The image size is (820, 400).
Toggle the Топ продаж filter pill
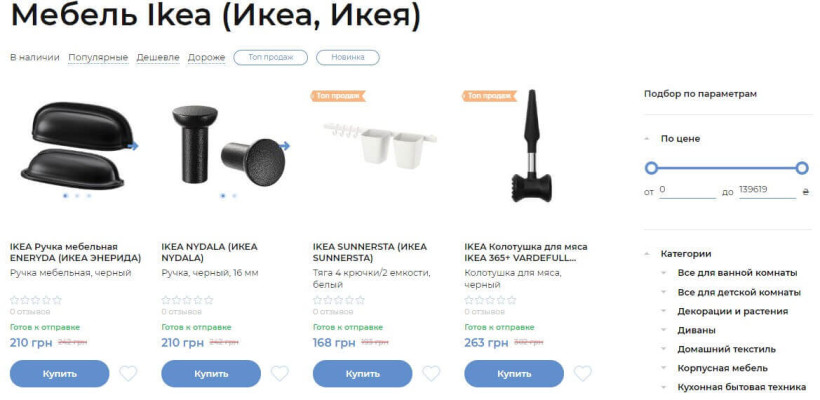pos(270,58)
